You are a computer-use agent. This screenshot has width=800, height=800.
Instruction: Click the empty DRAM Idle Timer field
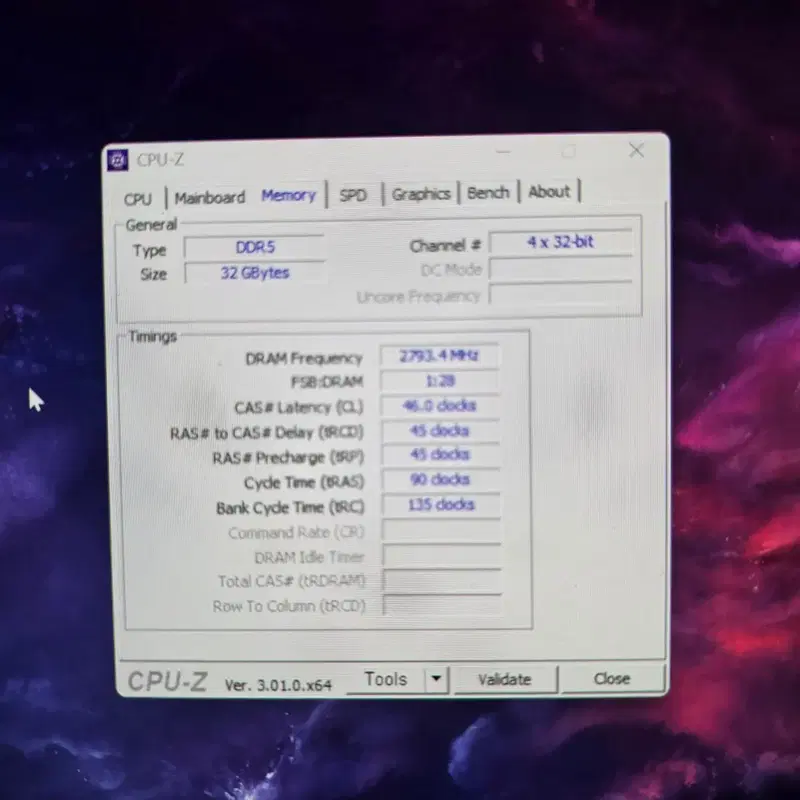(x=442, y=556)
